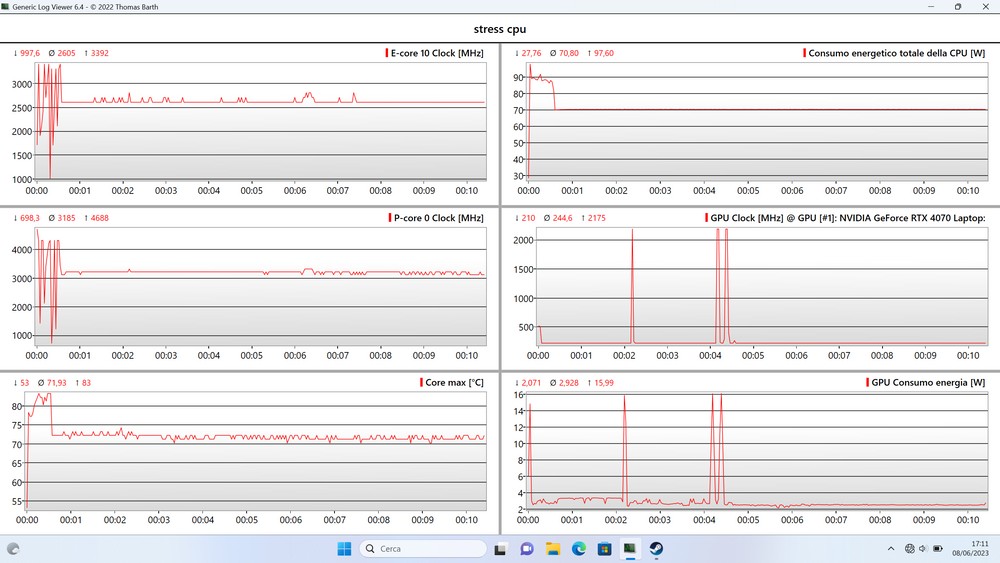Screen dimensions: 1000x563
Task: Open the Teams Chat taskbar icon
Action: (x=526, y=548)
